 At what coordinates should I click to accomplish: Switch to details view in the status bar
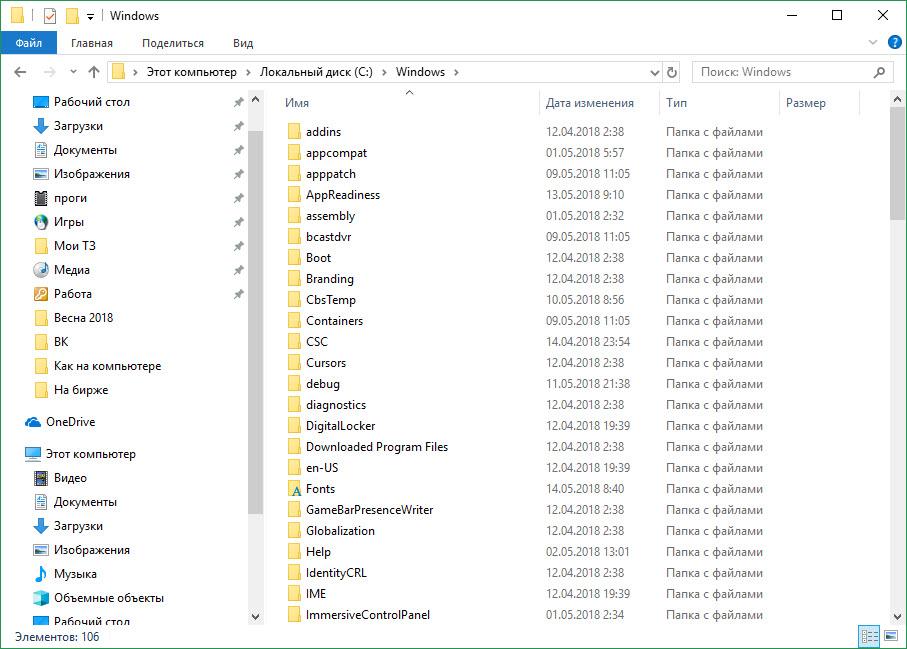click(x=869, y=636)
